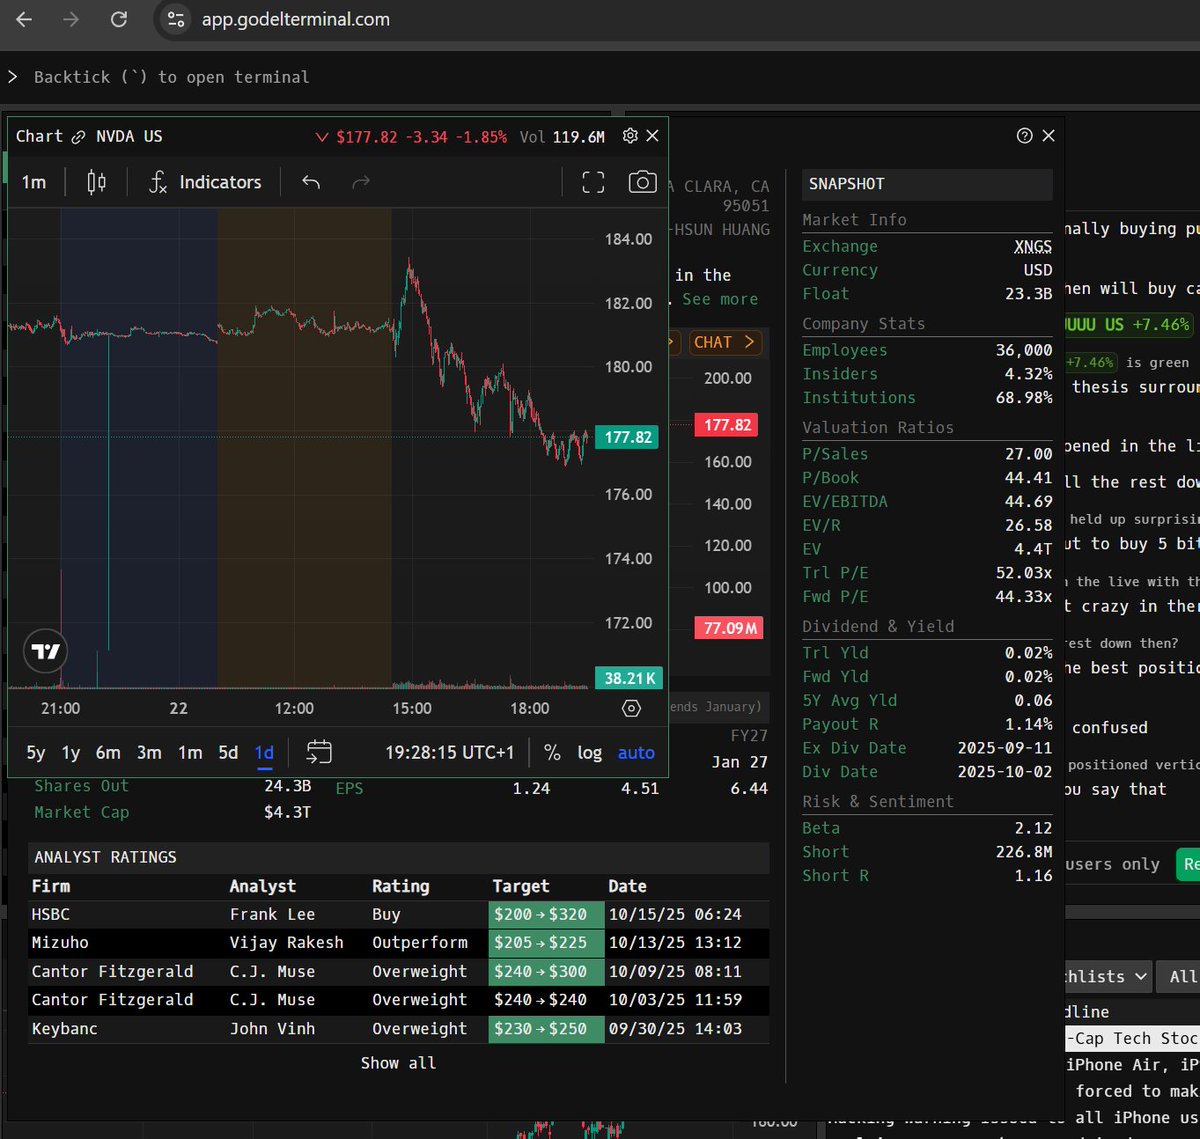Select the 1y time range

71,753
